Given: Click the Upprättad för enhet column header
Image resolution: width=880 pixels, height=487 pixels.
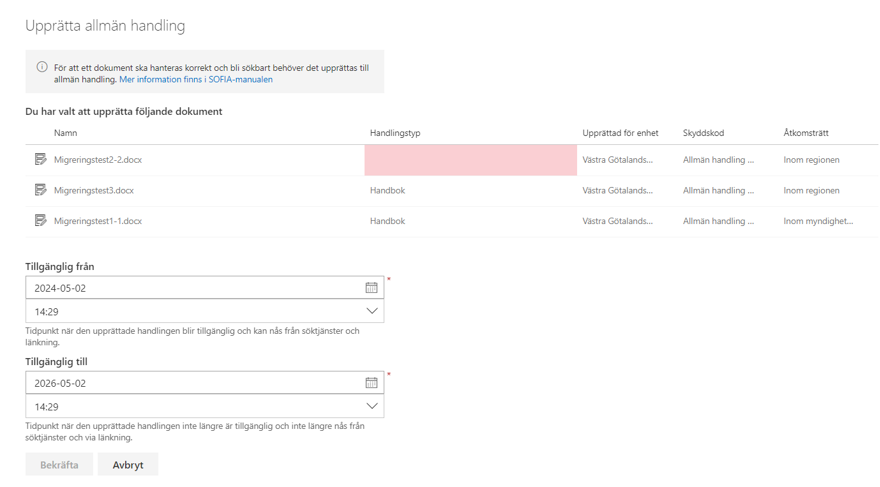Looking at the screenshot, I should click(x=620, y=133).
